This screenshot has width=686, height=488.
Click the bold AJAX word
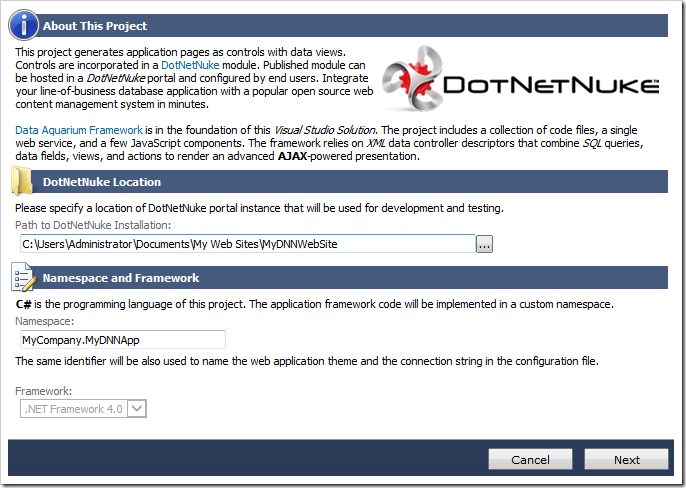pos(292,156)
